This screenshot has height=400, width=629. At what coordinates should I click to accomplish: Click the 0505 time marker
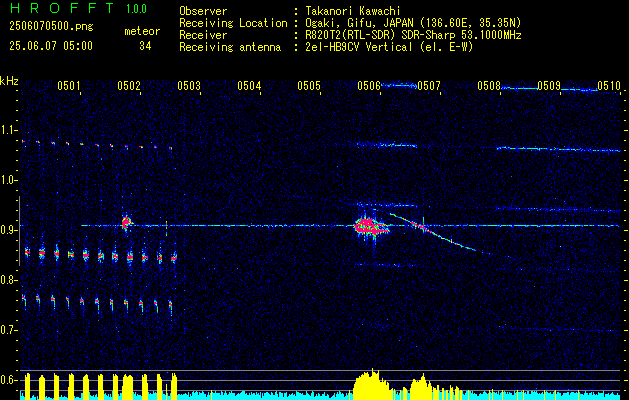(x=309, y=85)
